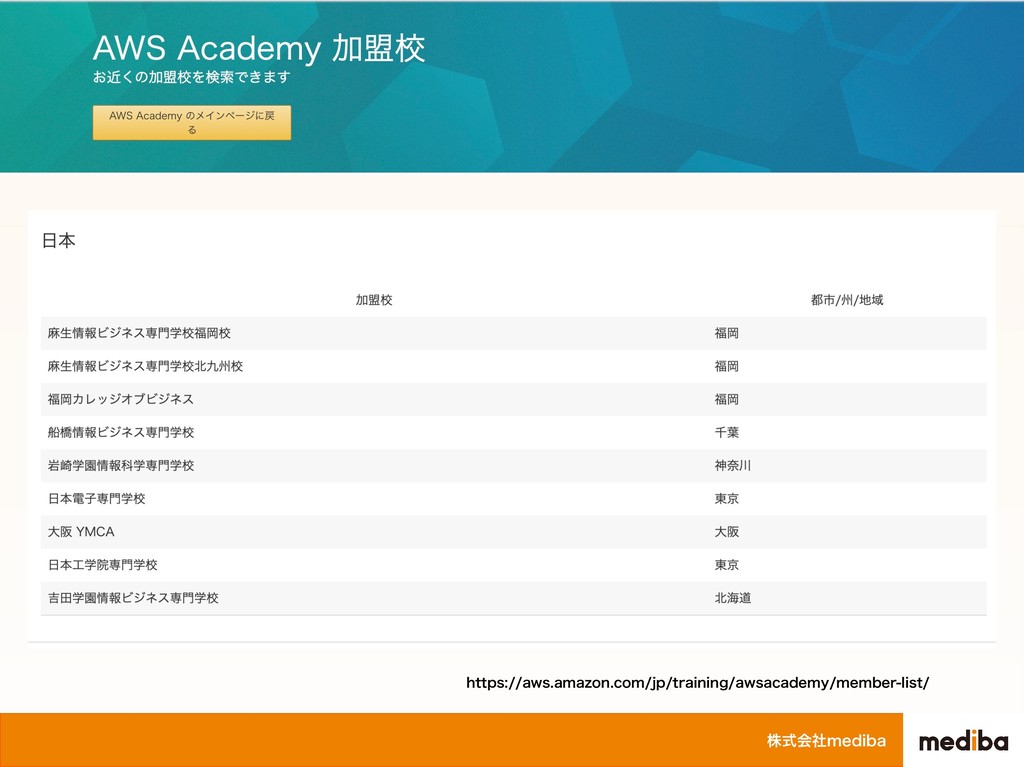Click 岩崎学園情報科学専門学校 school name
Viewport: 1024px width, 767px height.
[x=121, y=466]
